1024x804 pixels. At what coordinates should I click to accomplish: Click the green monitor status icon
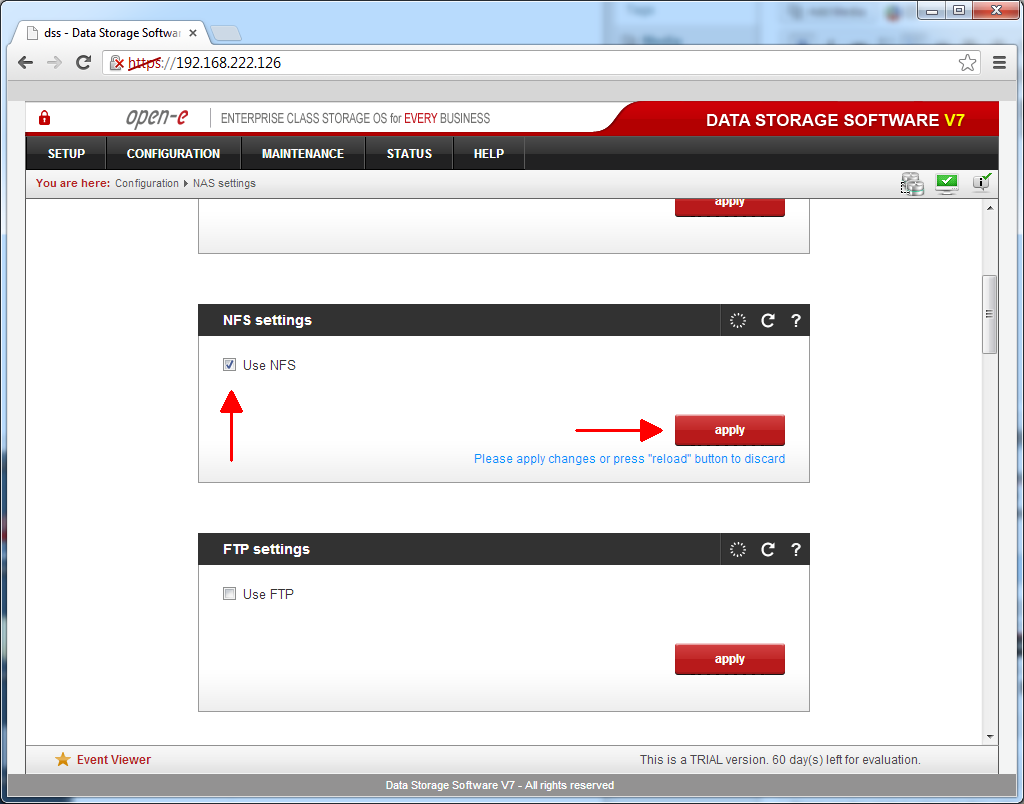click(x=946, y=184)
